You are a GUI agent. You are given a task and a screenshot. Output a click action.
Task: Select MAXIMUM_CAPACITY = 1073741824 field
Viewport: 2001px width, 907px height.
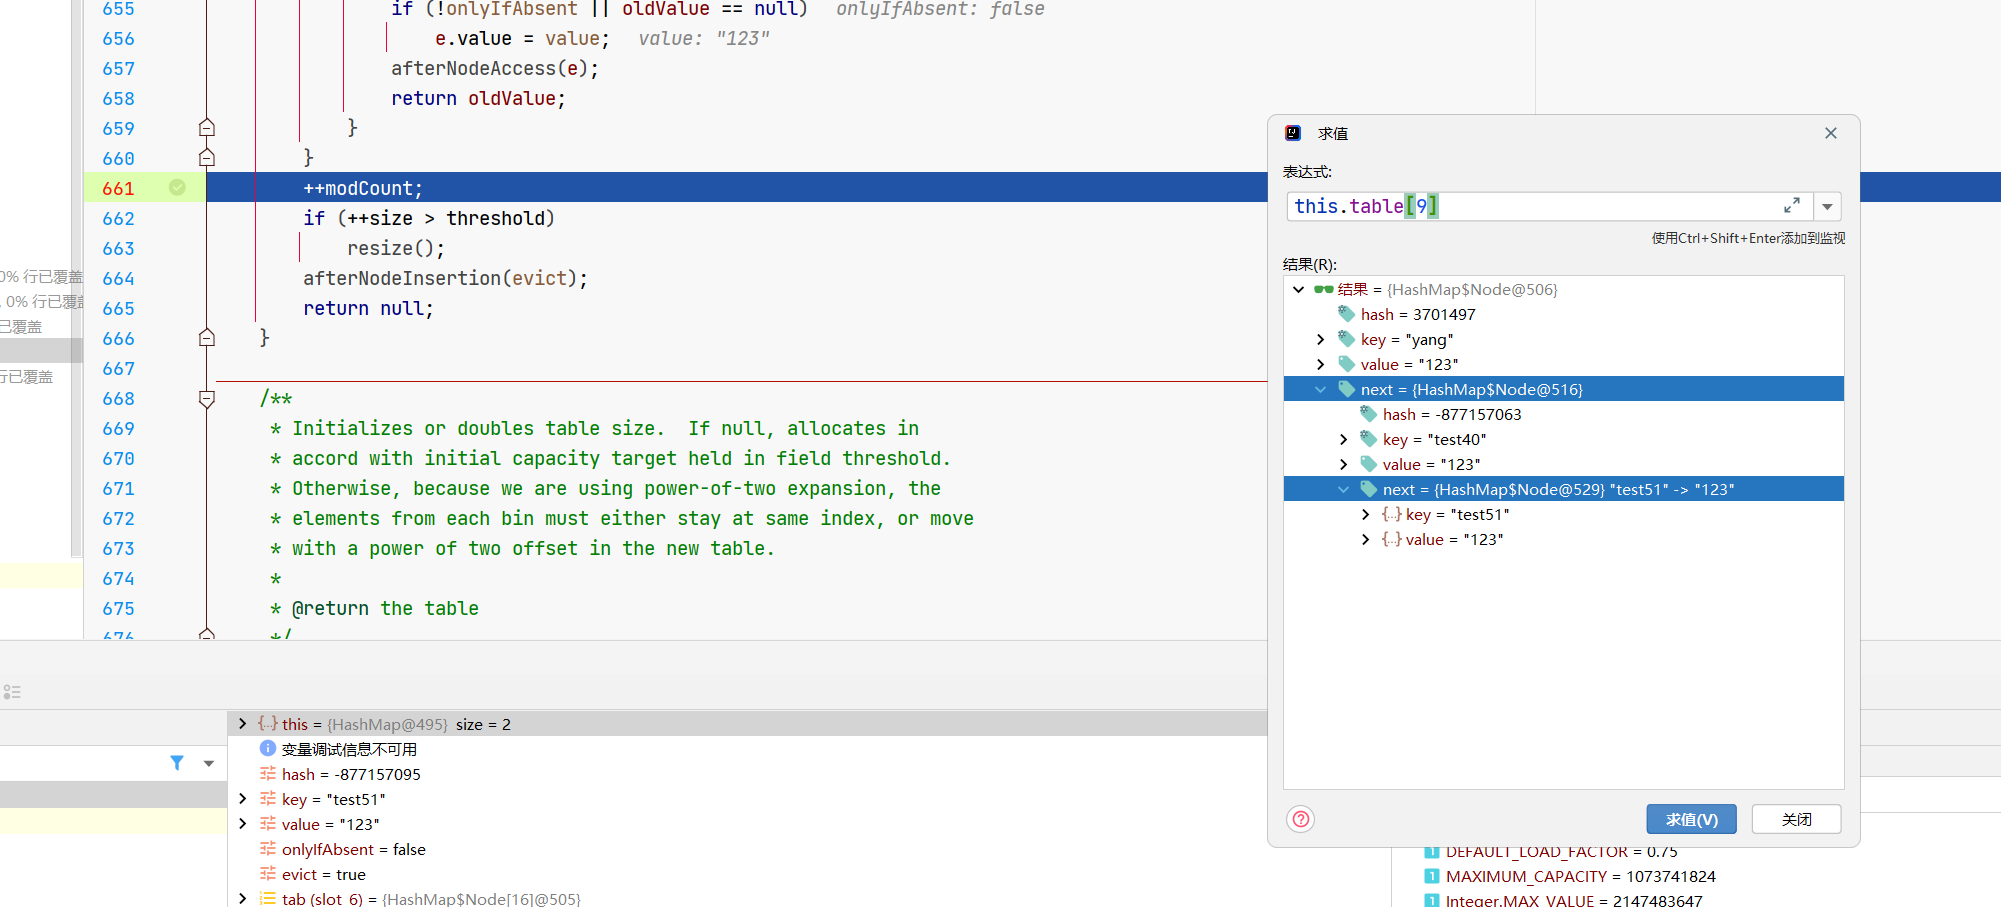click(1571, 876)
